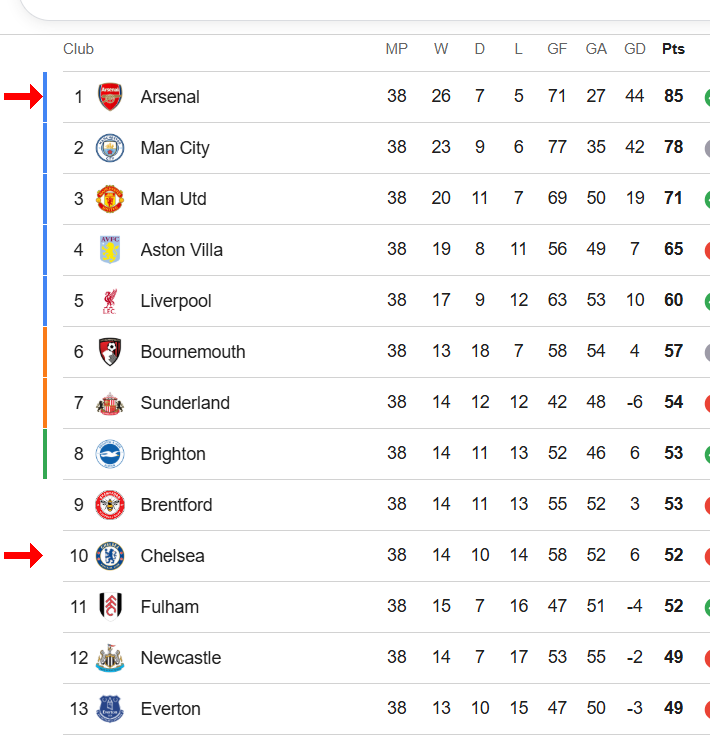The height and width of the screenshot is (740, 710).
Task: Select the Chelsea team name
Action: click(x=172, y=556)
